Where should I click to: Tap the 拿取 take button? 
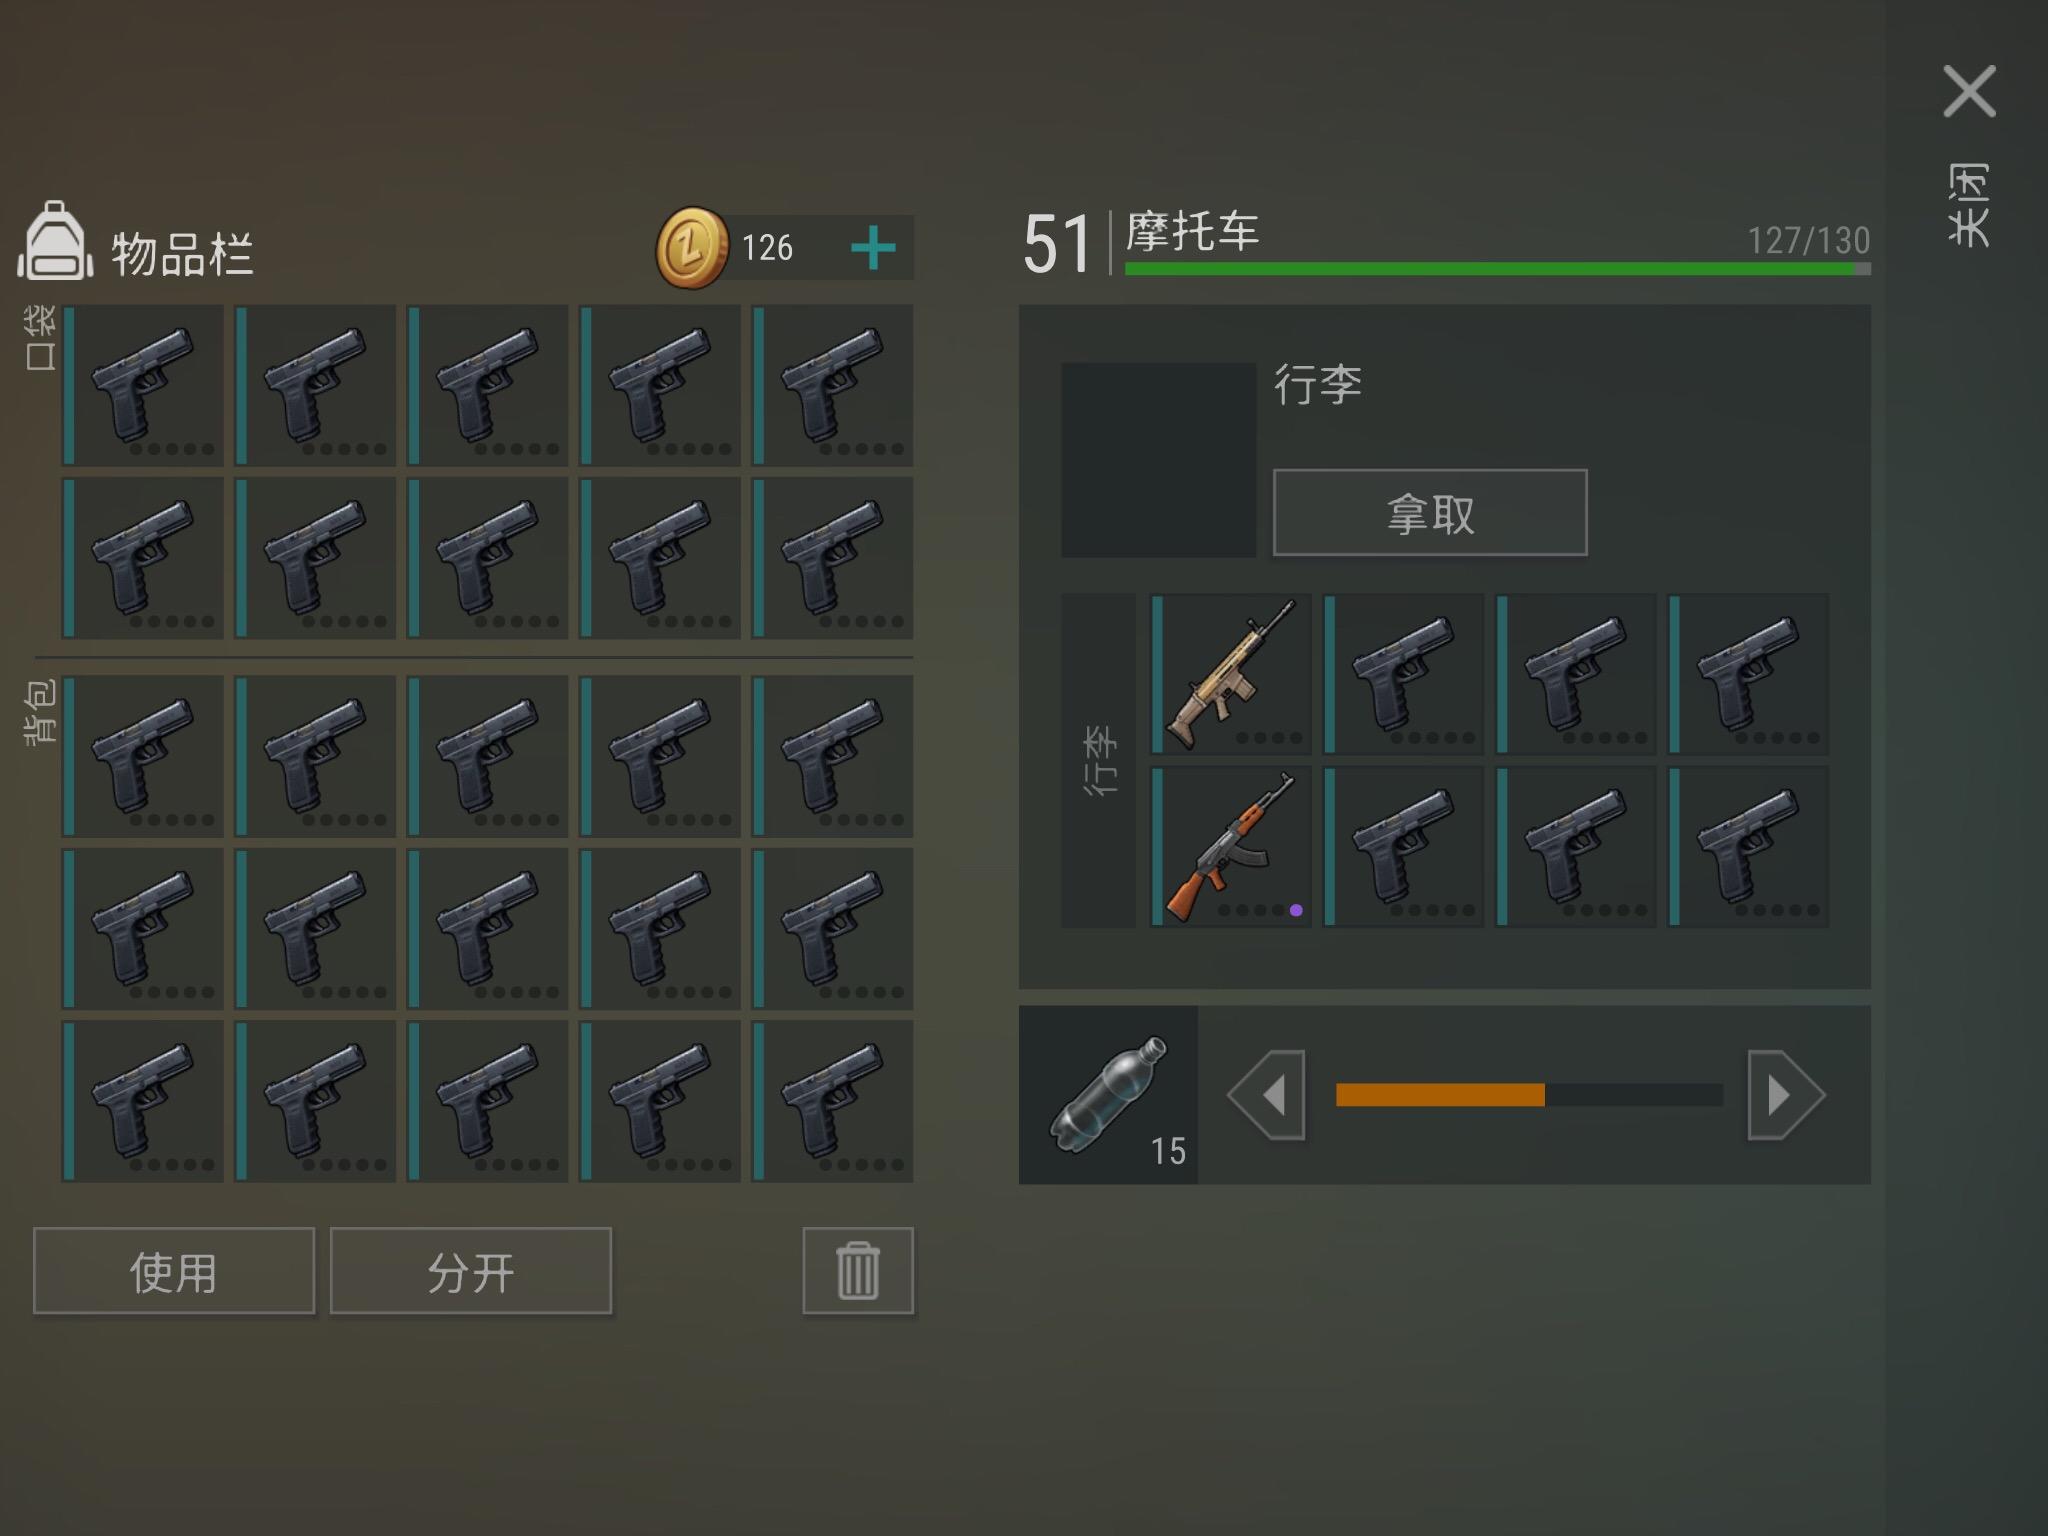(x=1430, y=512)
